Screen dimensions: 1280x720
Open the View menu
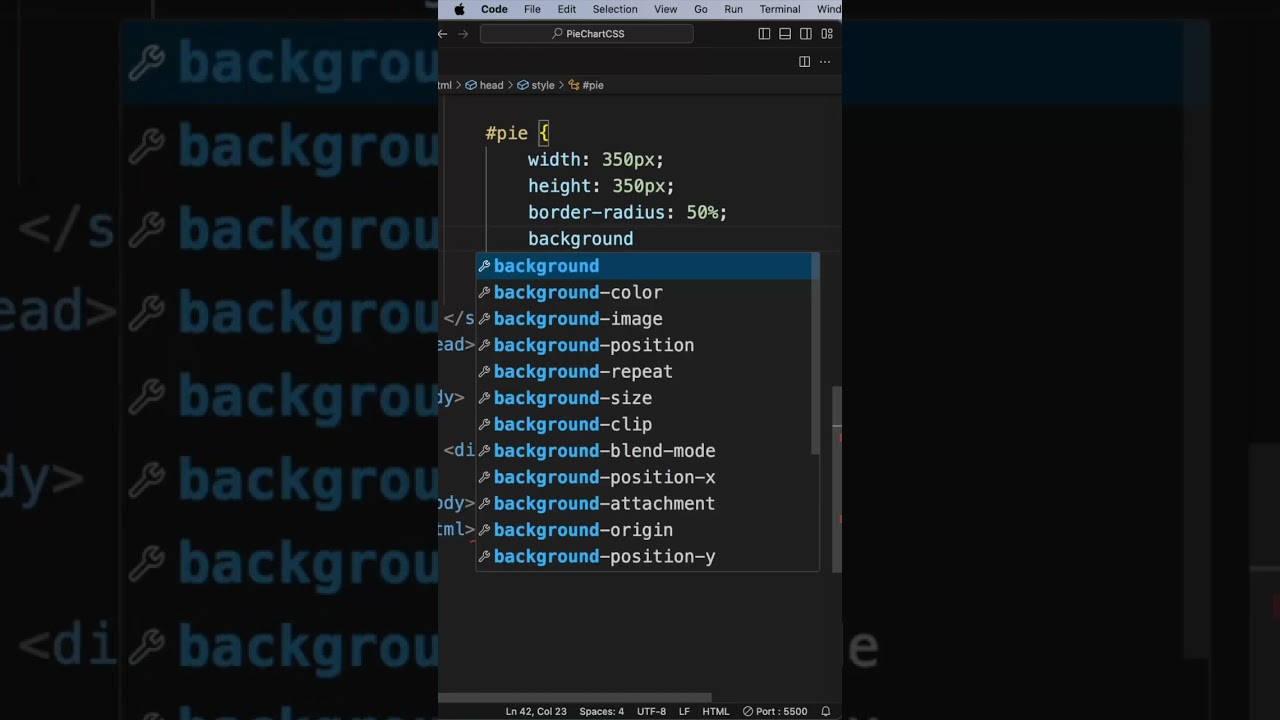click(x=666, y=9)
